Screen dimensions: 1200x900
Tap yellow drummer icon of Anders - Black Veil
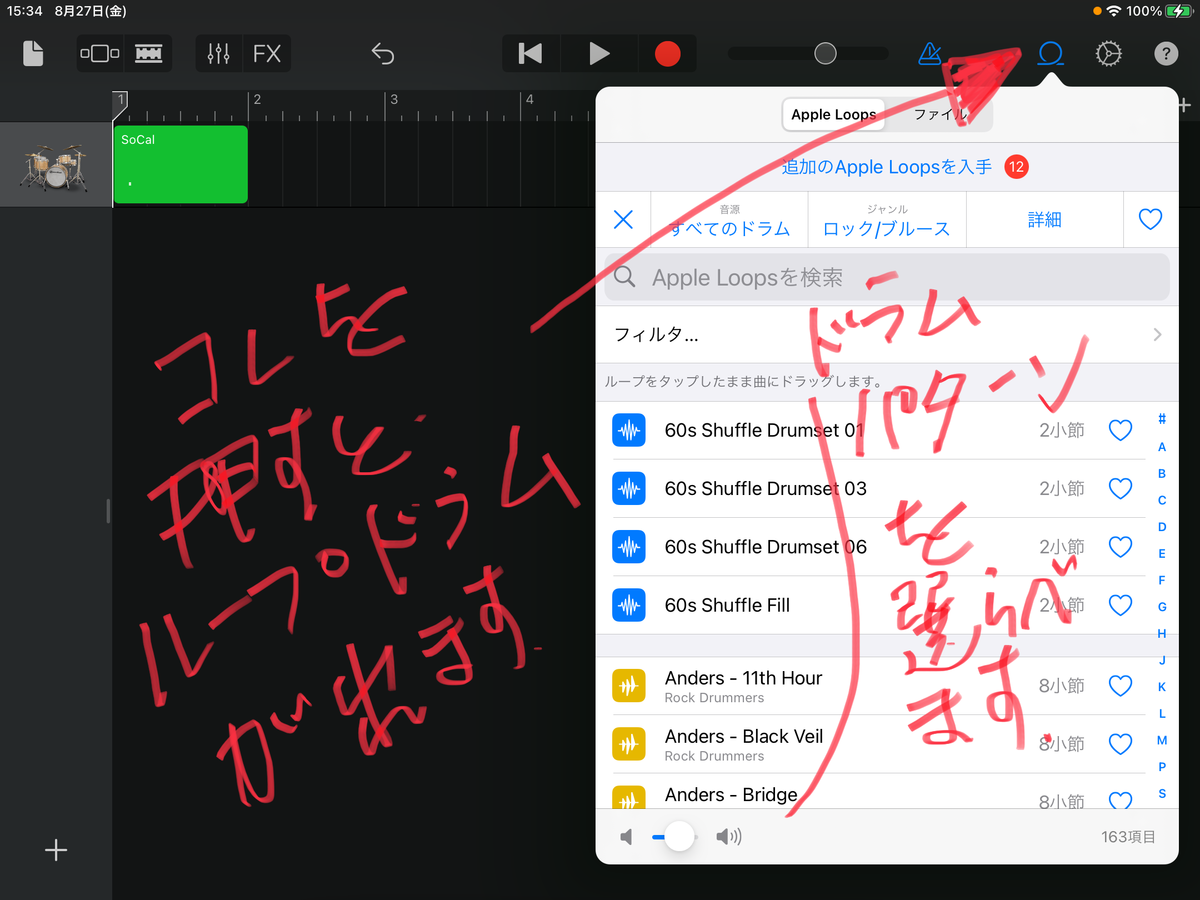tap(629, 744)
